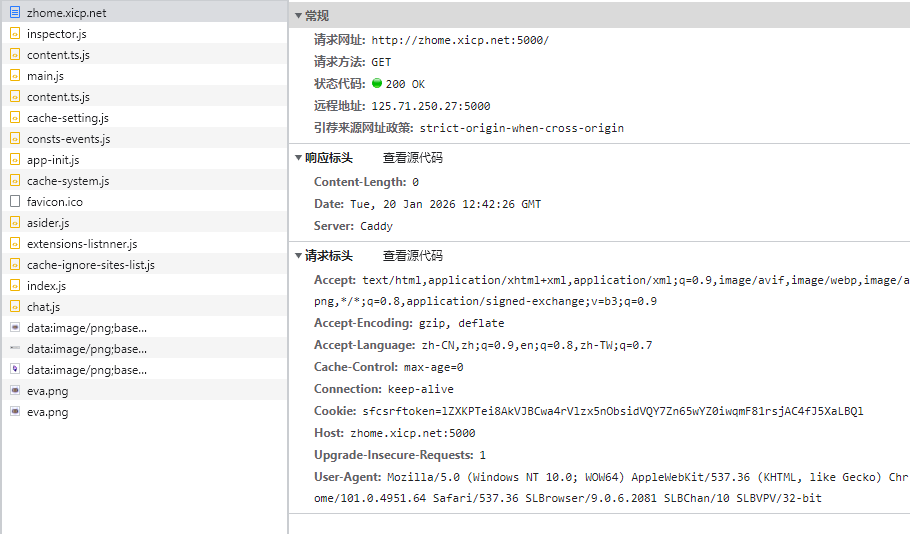This screenshot has width=910, height=534.
Task: Click the chat.js script icon
Action: [14, 307]
